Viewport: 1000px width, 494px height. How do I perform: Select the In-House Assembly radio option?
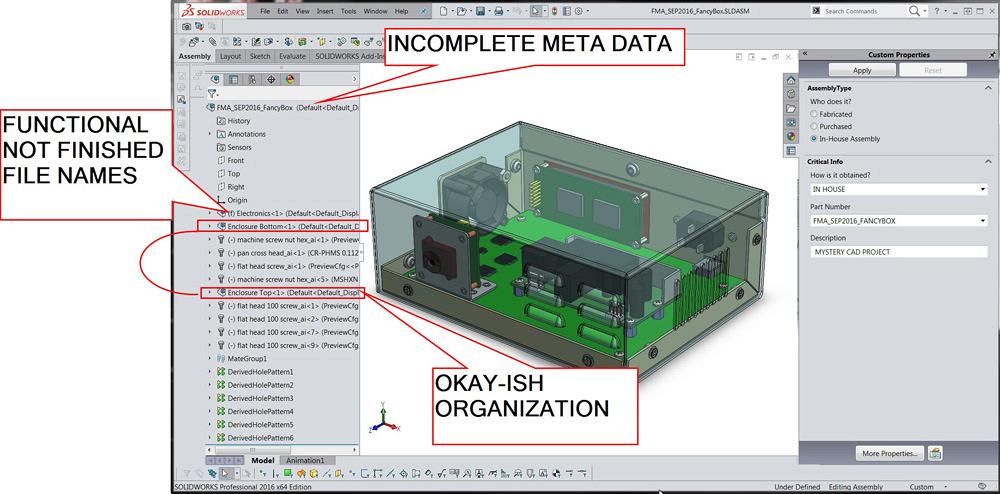coord(813,138)
